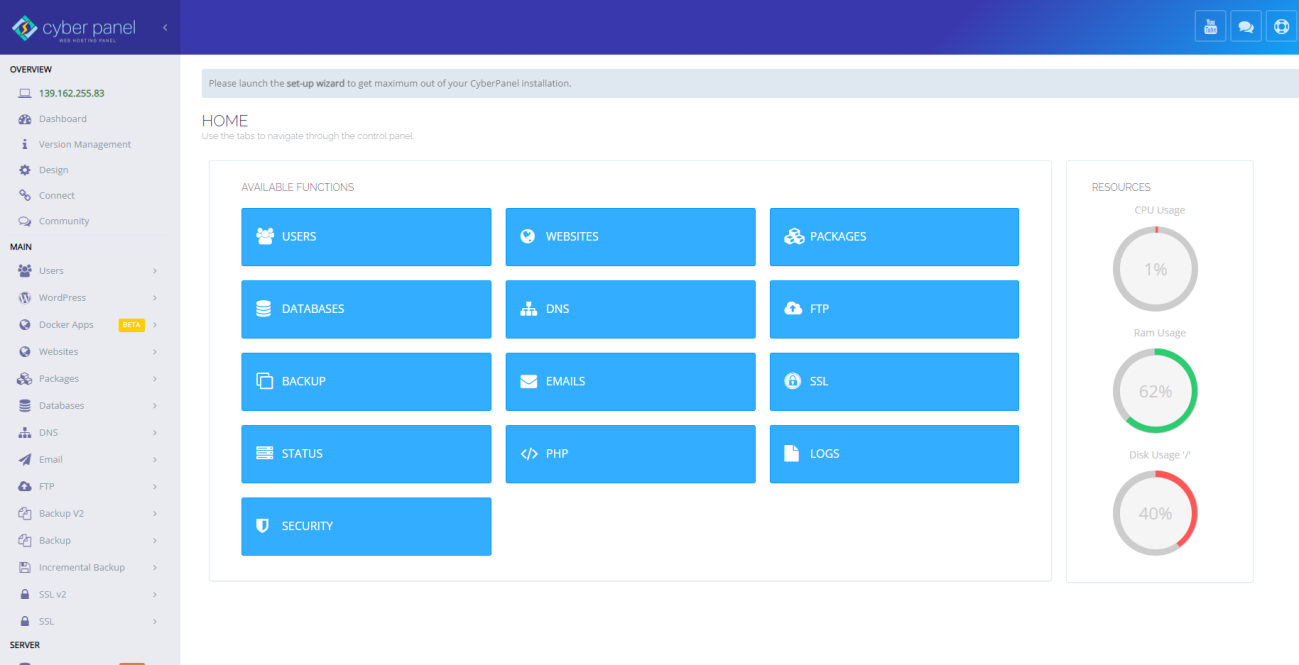The height and width of the screenshot is (665, 1299).
Task: Open the DNS function tile
Action: point(630,309)
